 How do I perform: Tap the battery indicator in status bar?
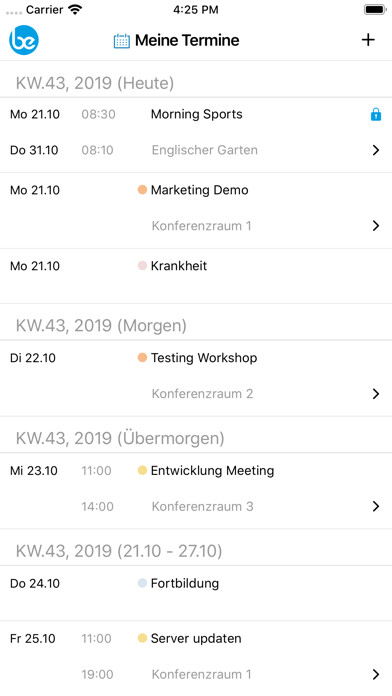(x=375, y=9)
